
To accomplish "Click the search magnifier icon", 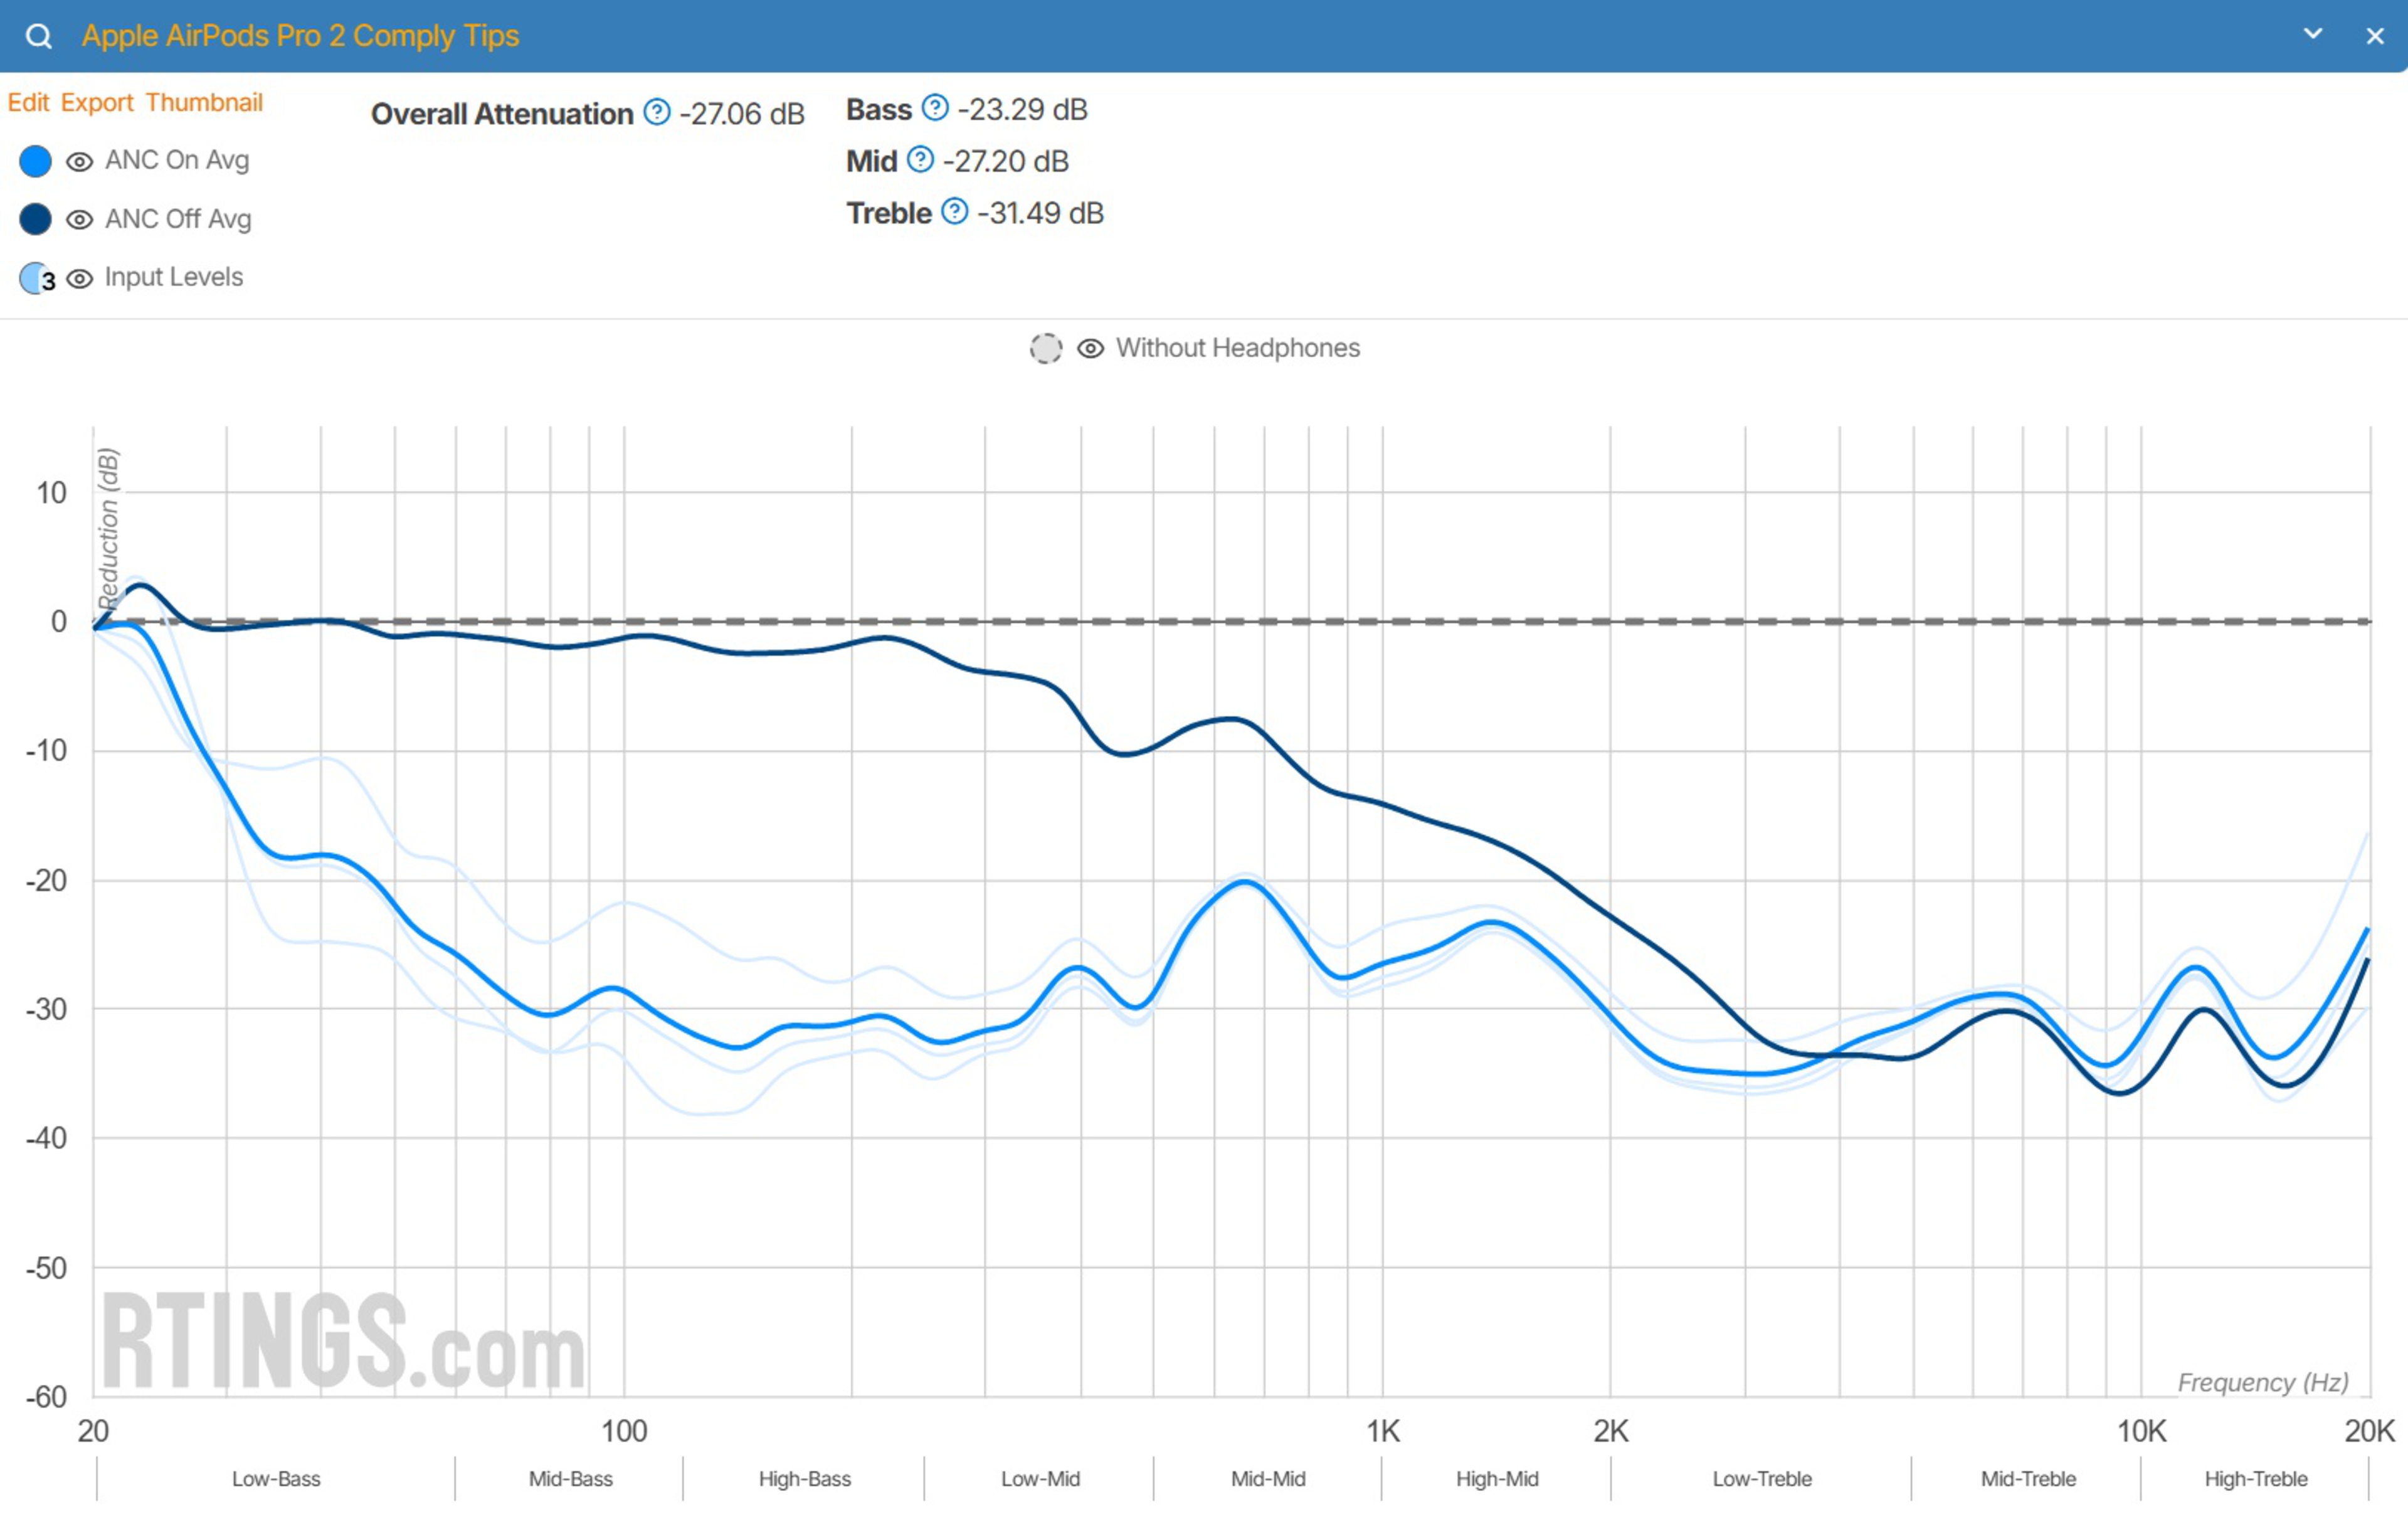I will [x=38, y=36].
